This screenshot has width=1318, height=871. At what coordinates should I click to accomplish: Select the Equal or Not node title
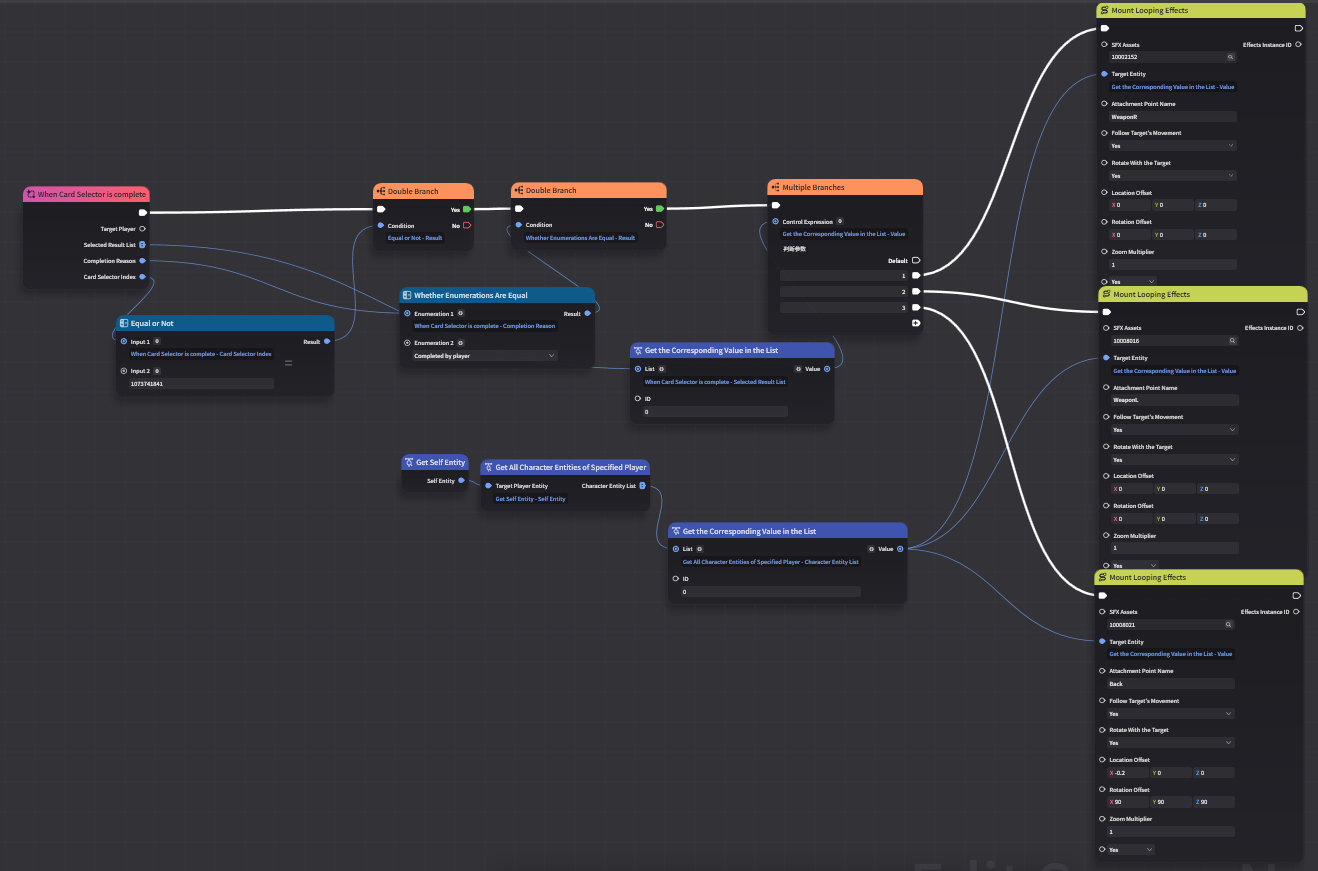click(152, 323)
